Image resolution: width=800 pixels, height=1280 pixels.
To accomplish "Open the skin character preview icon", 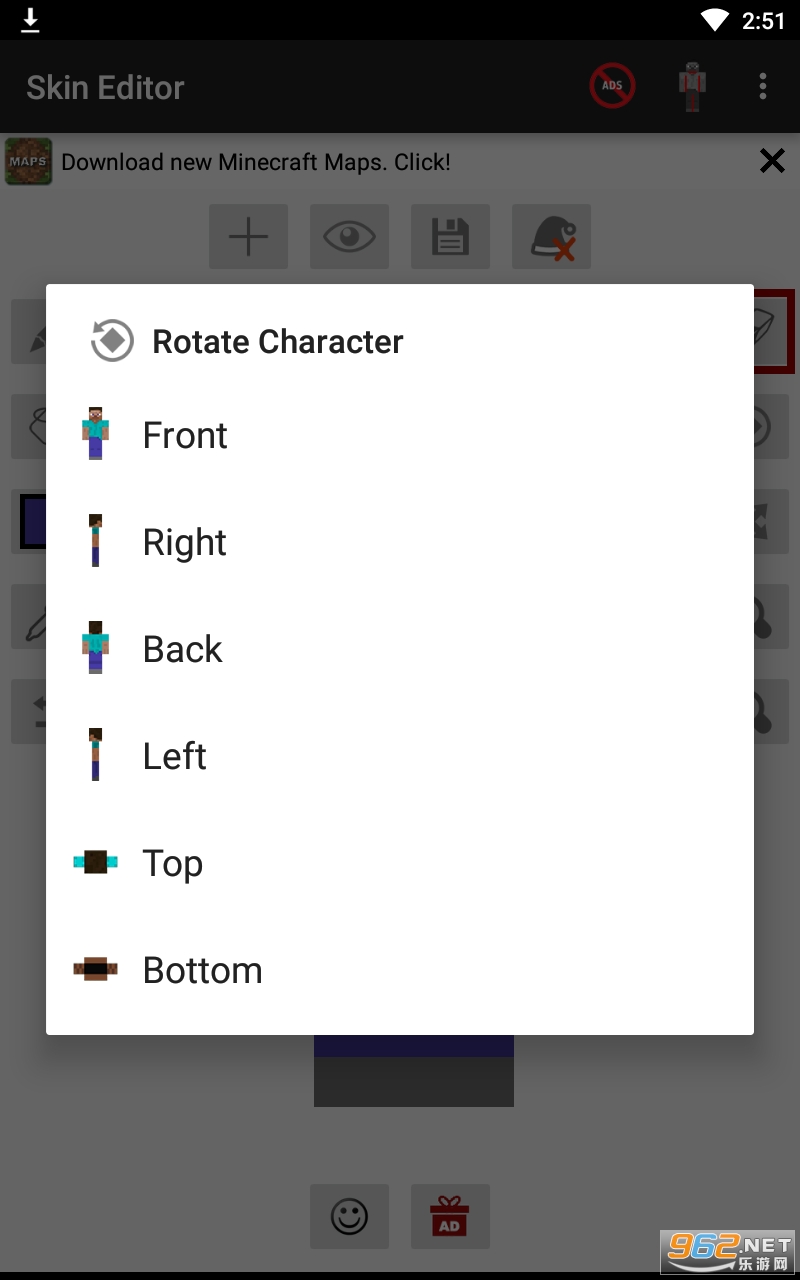I will (x=691, y=86).
